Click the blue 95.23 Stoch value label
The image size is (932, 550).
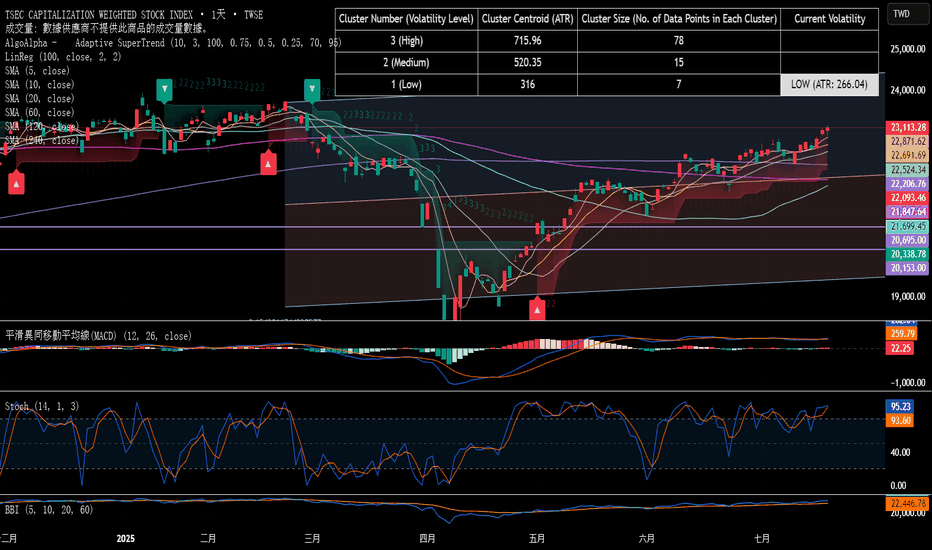coord(900,407)
